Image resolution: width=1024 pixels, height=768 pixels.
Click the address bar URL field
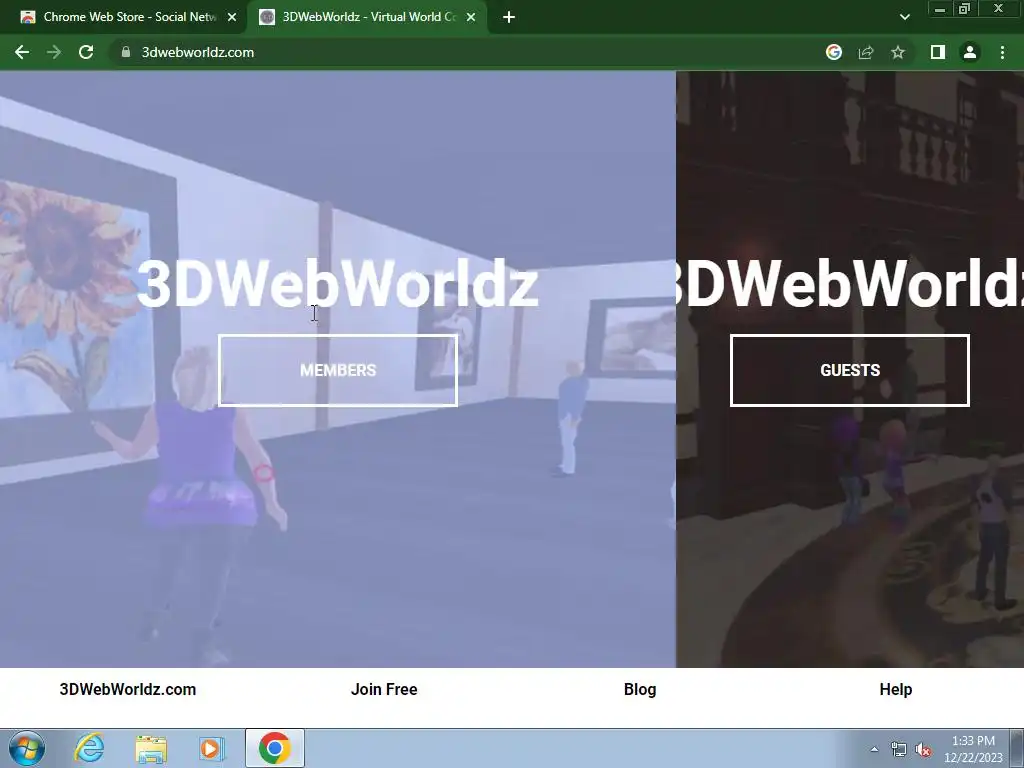470,52
